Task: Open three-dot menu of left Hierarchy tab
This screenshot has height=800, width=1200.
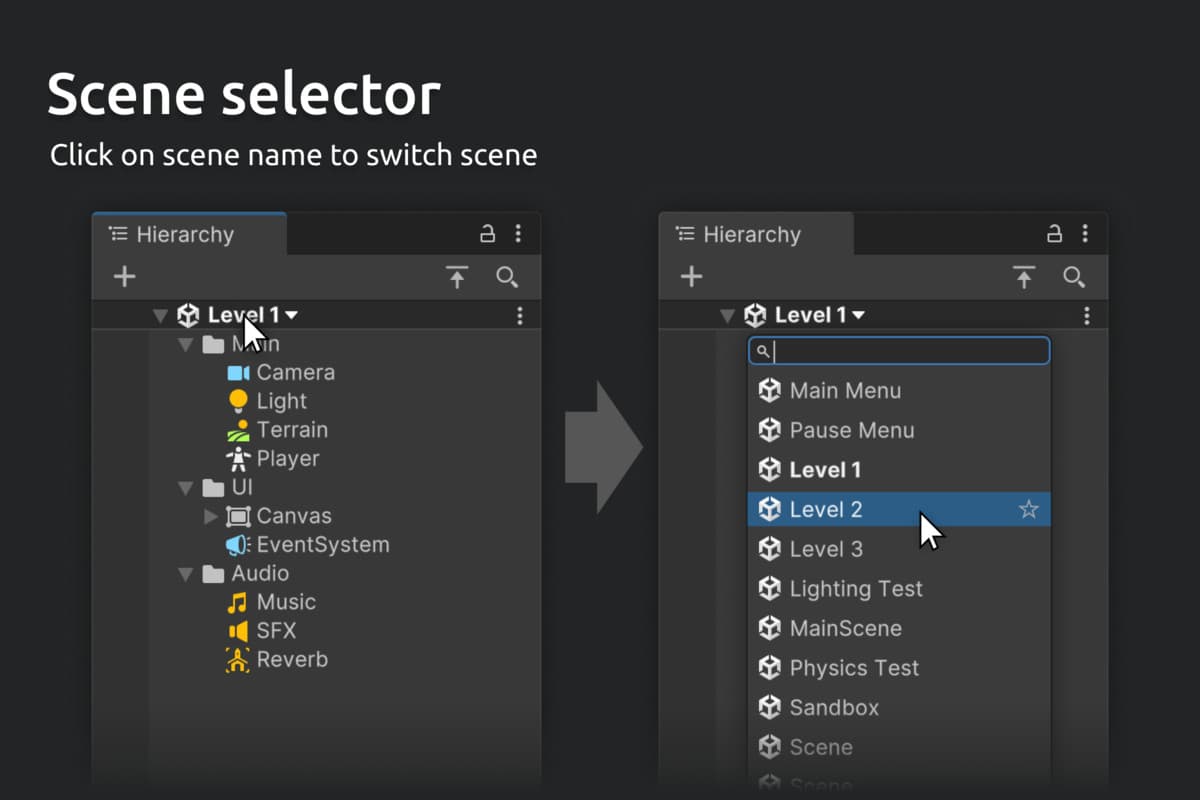Action: (518, 234)
